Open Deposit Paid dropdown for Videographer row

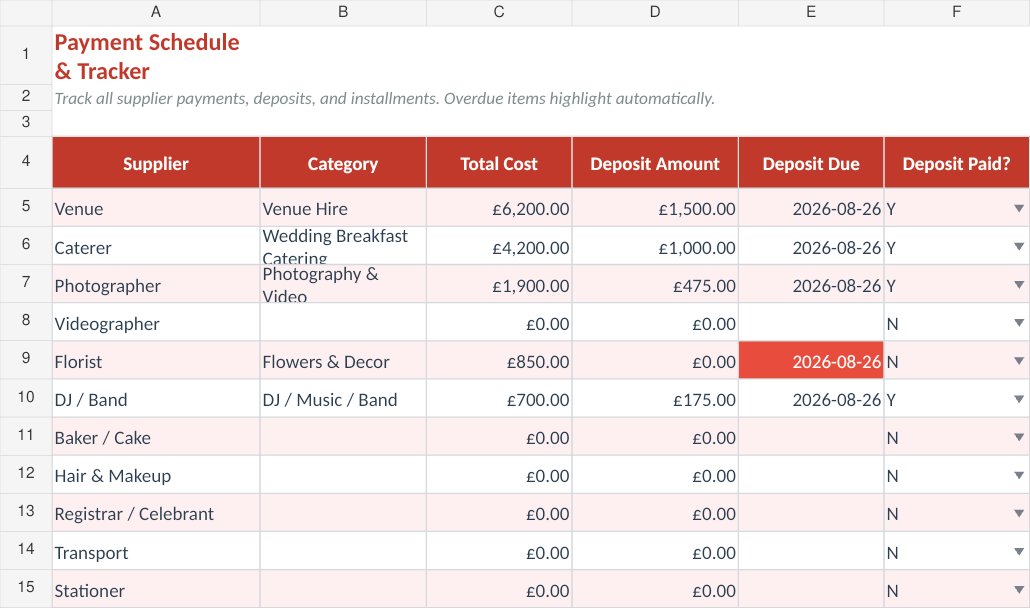click(1019, 322)
